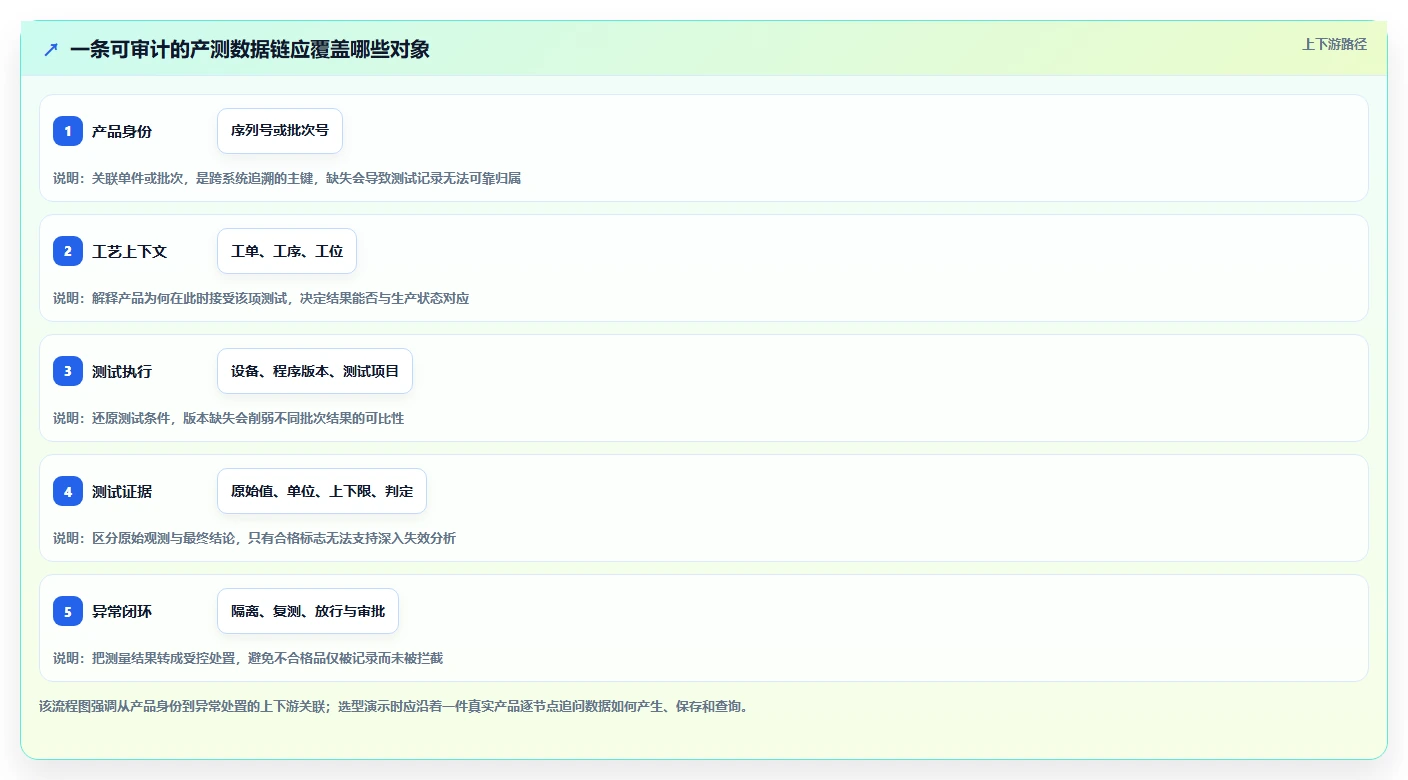Click the step 3 number badge
This screenshot has width=1408, height=780.
(68, 371)
